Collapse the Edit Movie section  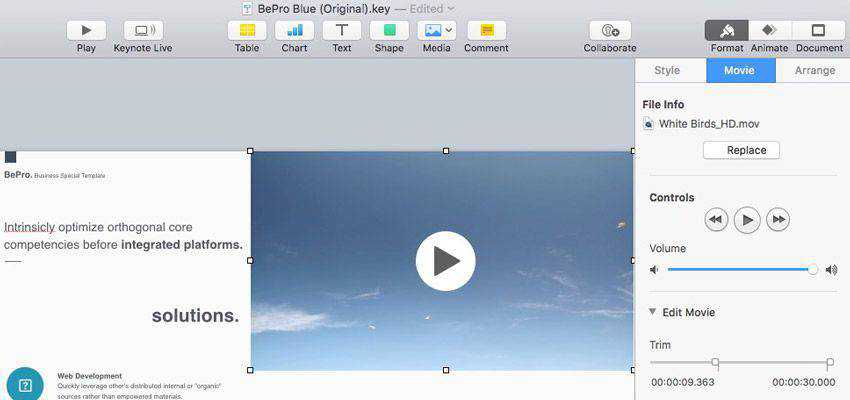coord(653,312)
